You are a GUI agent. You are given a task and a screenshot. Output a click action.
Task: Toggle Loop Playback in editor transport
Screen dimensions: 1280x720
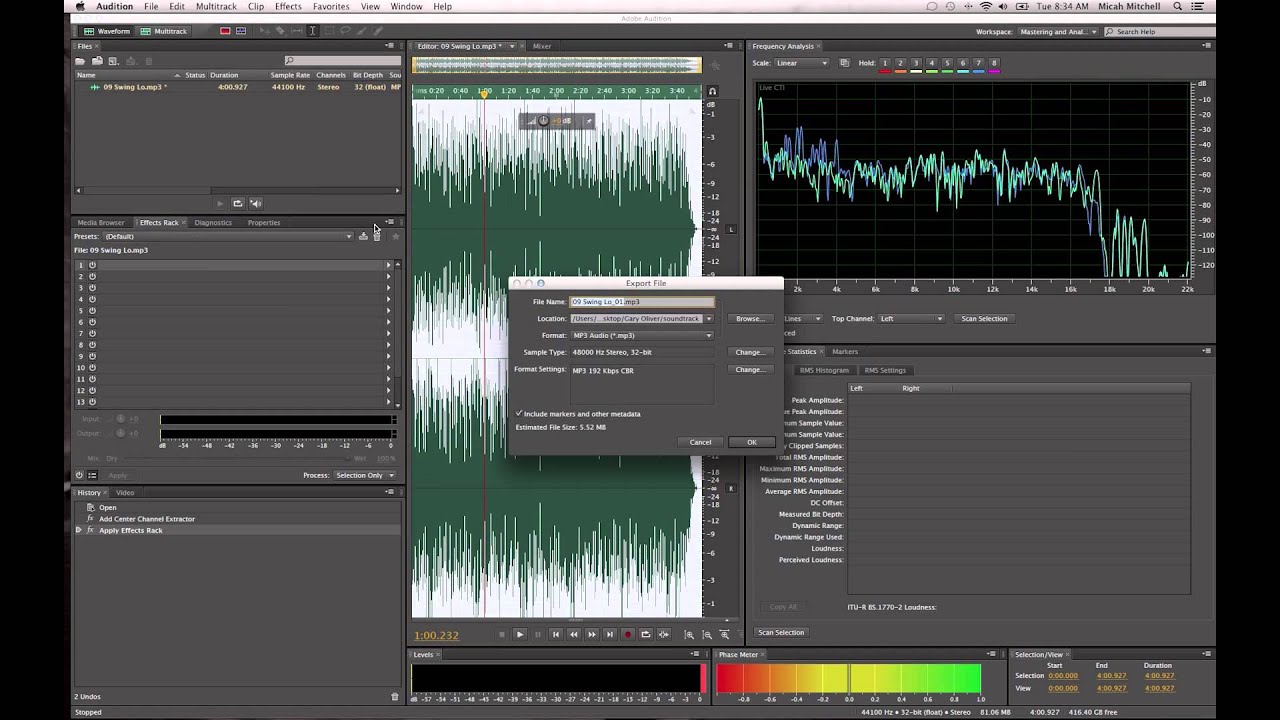[646, 634]
